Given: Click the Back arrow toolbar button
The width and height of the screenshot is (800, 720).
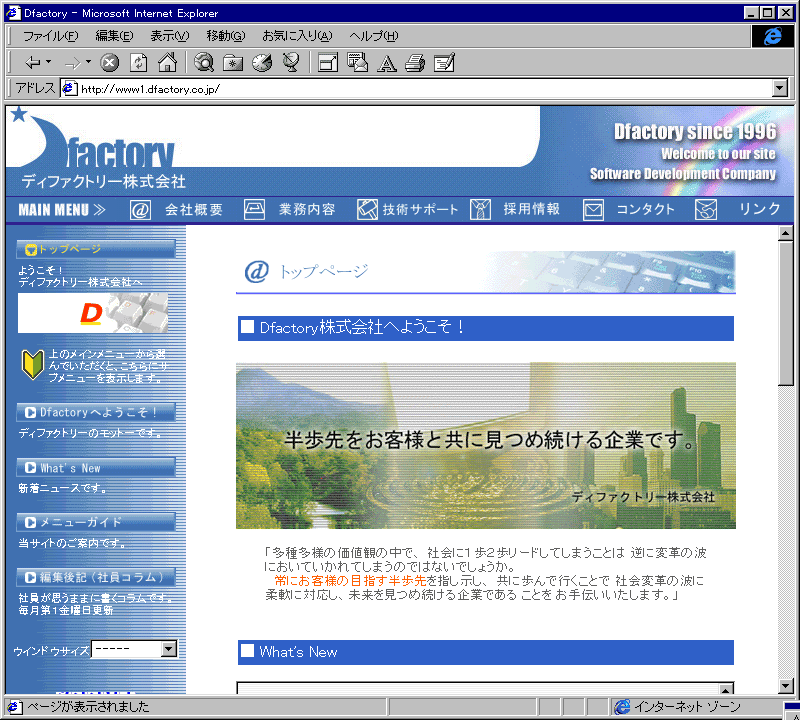Looking at the screenshot, I should 33,63.
